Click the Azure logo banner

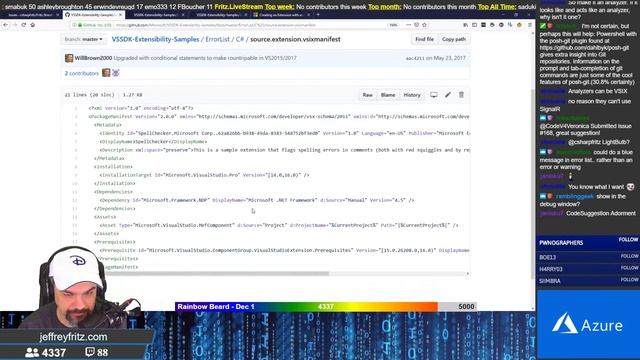[x=588, y=325]
